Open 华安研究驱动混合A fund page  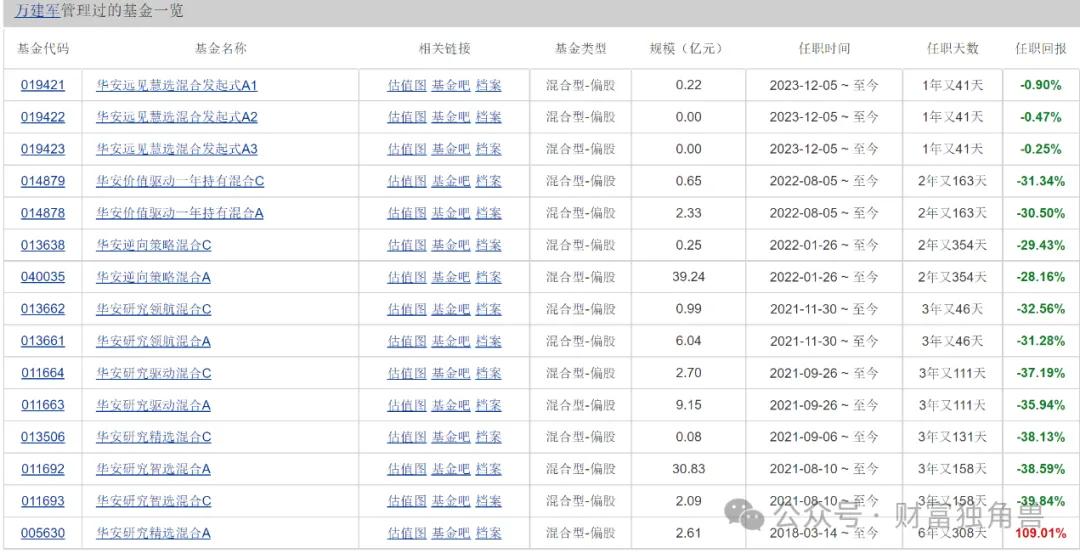pyautogui.click(x=154, y=405)
